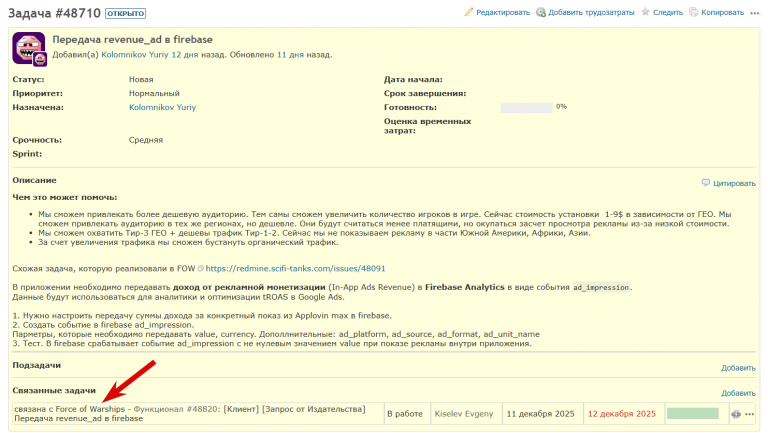Click the Следить link

668,12
